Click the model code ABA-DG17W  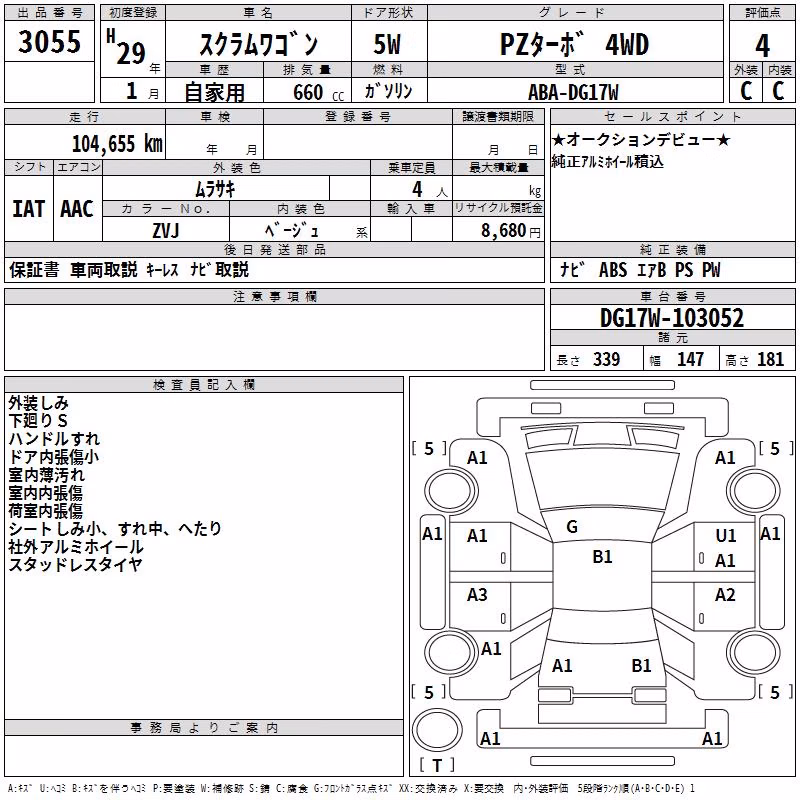coord(573,92)
